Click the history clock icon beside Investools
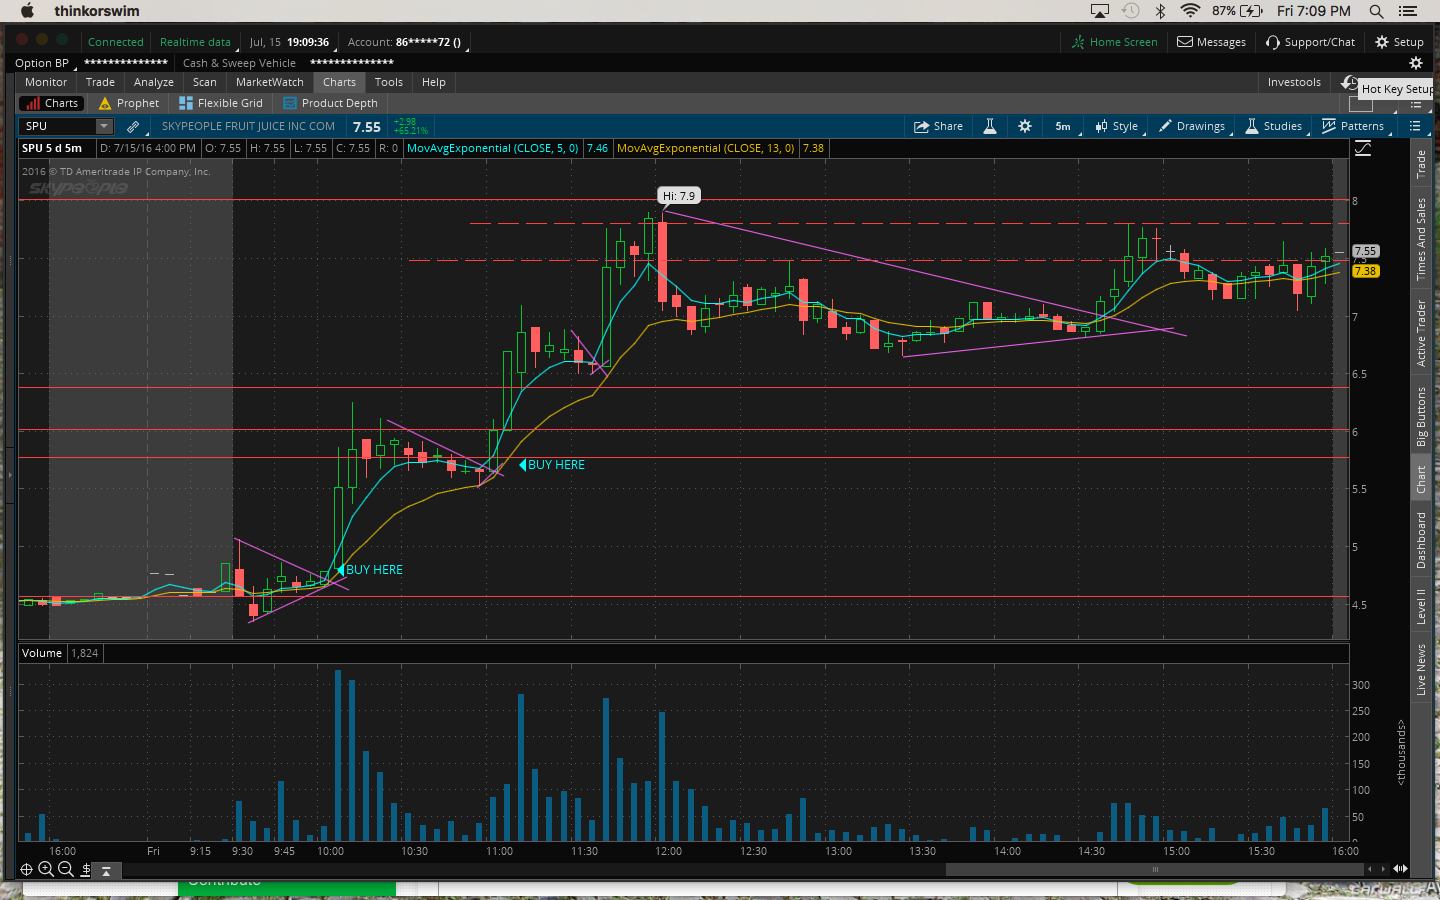 (1349, 82)
